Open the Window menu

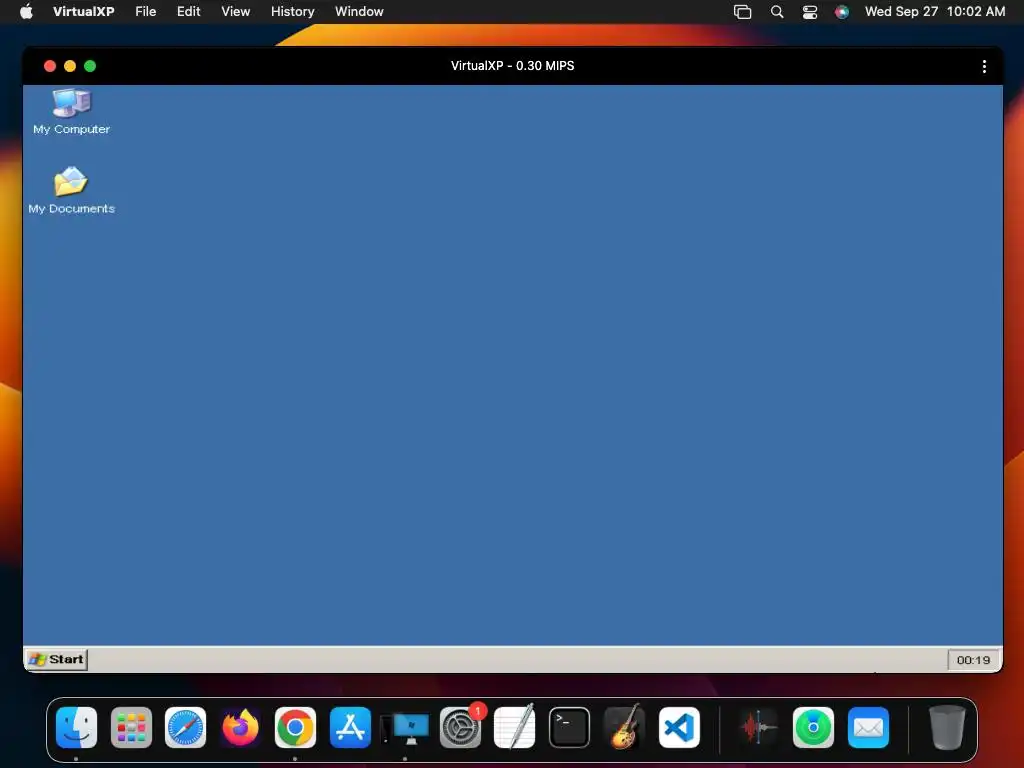pyautogui.click(x=359, y=11)
